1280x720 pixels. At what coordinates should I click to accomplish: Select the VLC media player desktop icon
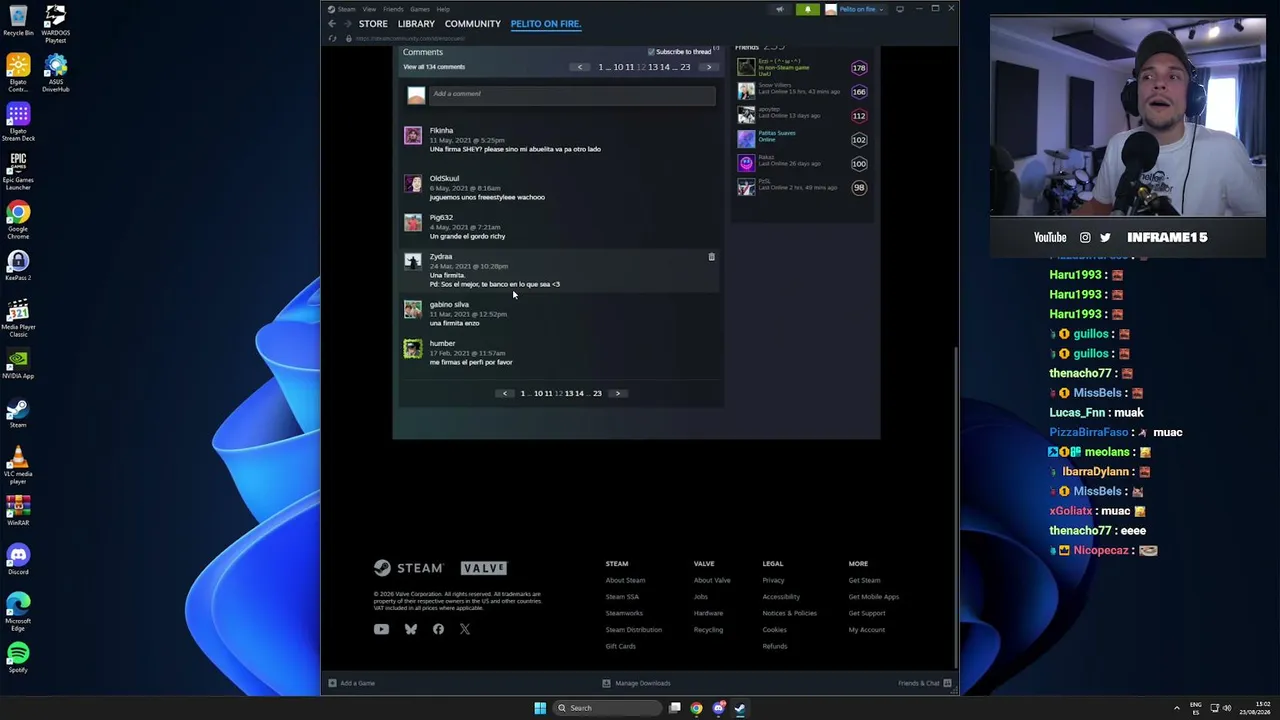tap(18, 464)
